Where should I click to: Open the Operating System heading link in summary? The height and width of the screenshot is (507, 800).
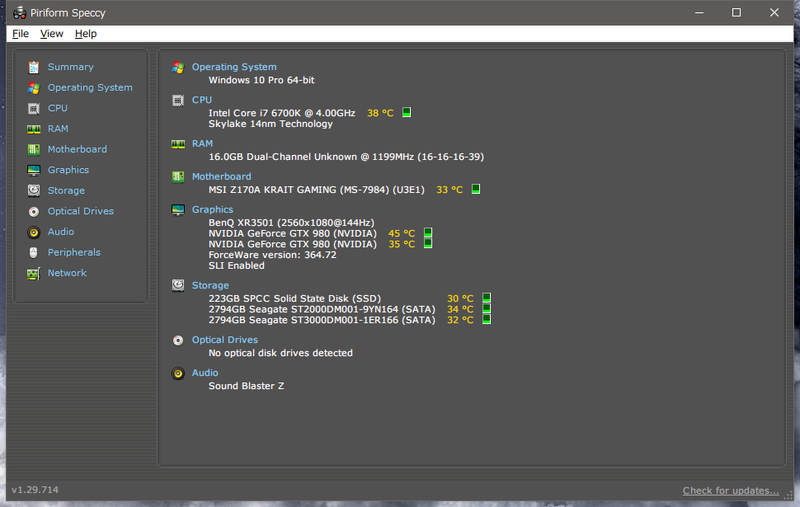pyautogui.click(x=234, y=67)
